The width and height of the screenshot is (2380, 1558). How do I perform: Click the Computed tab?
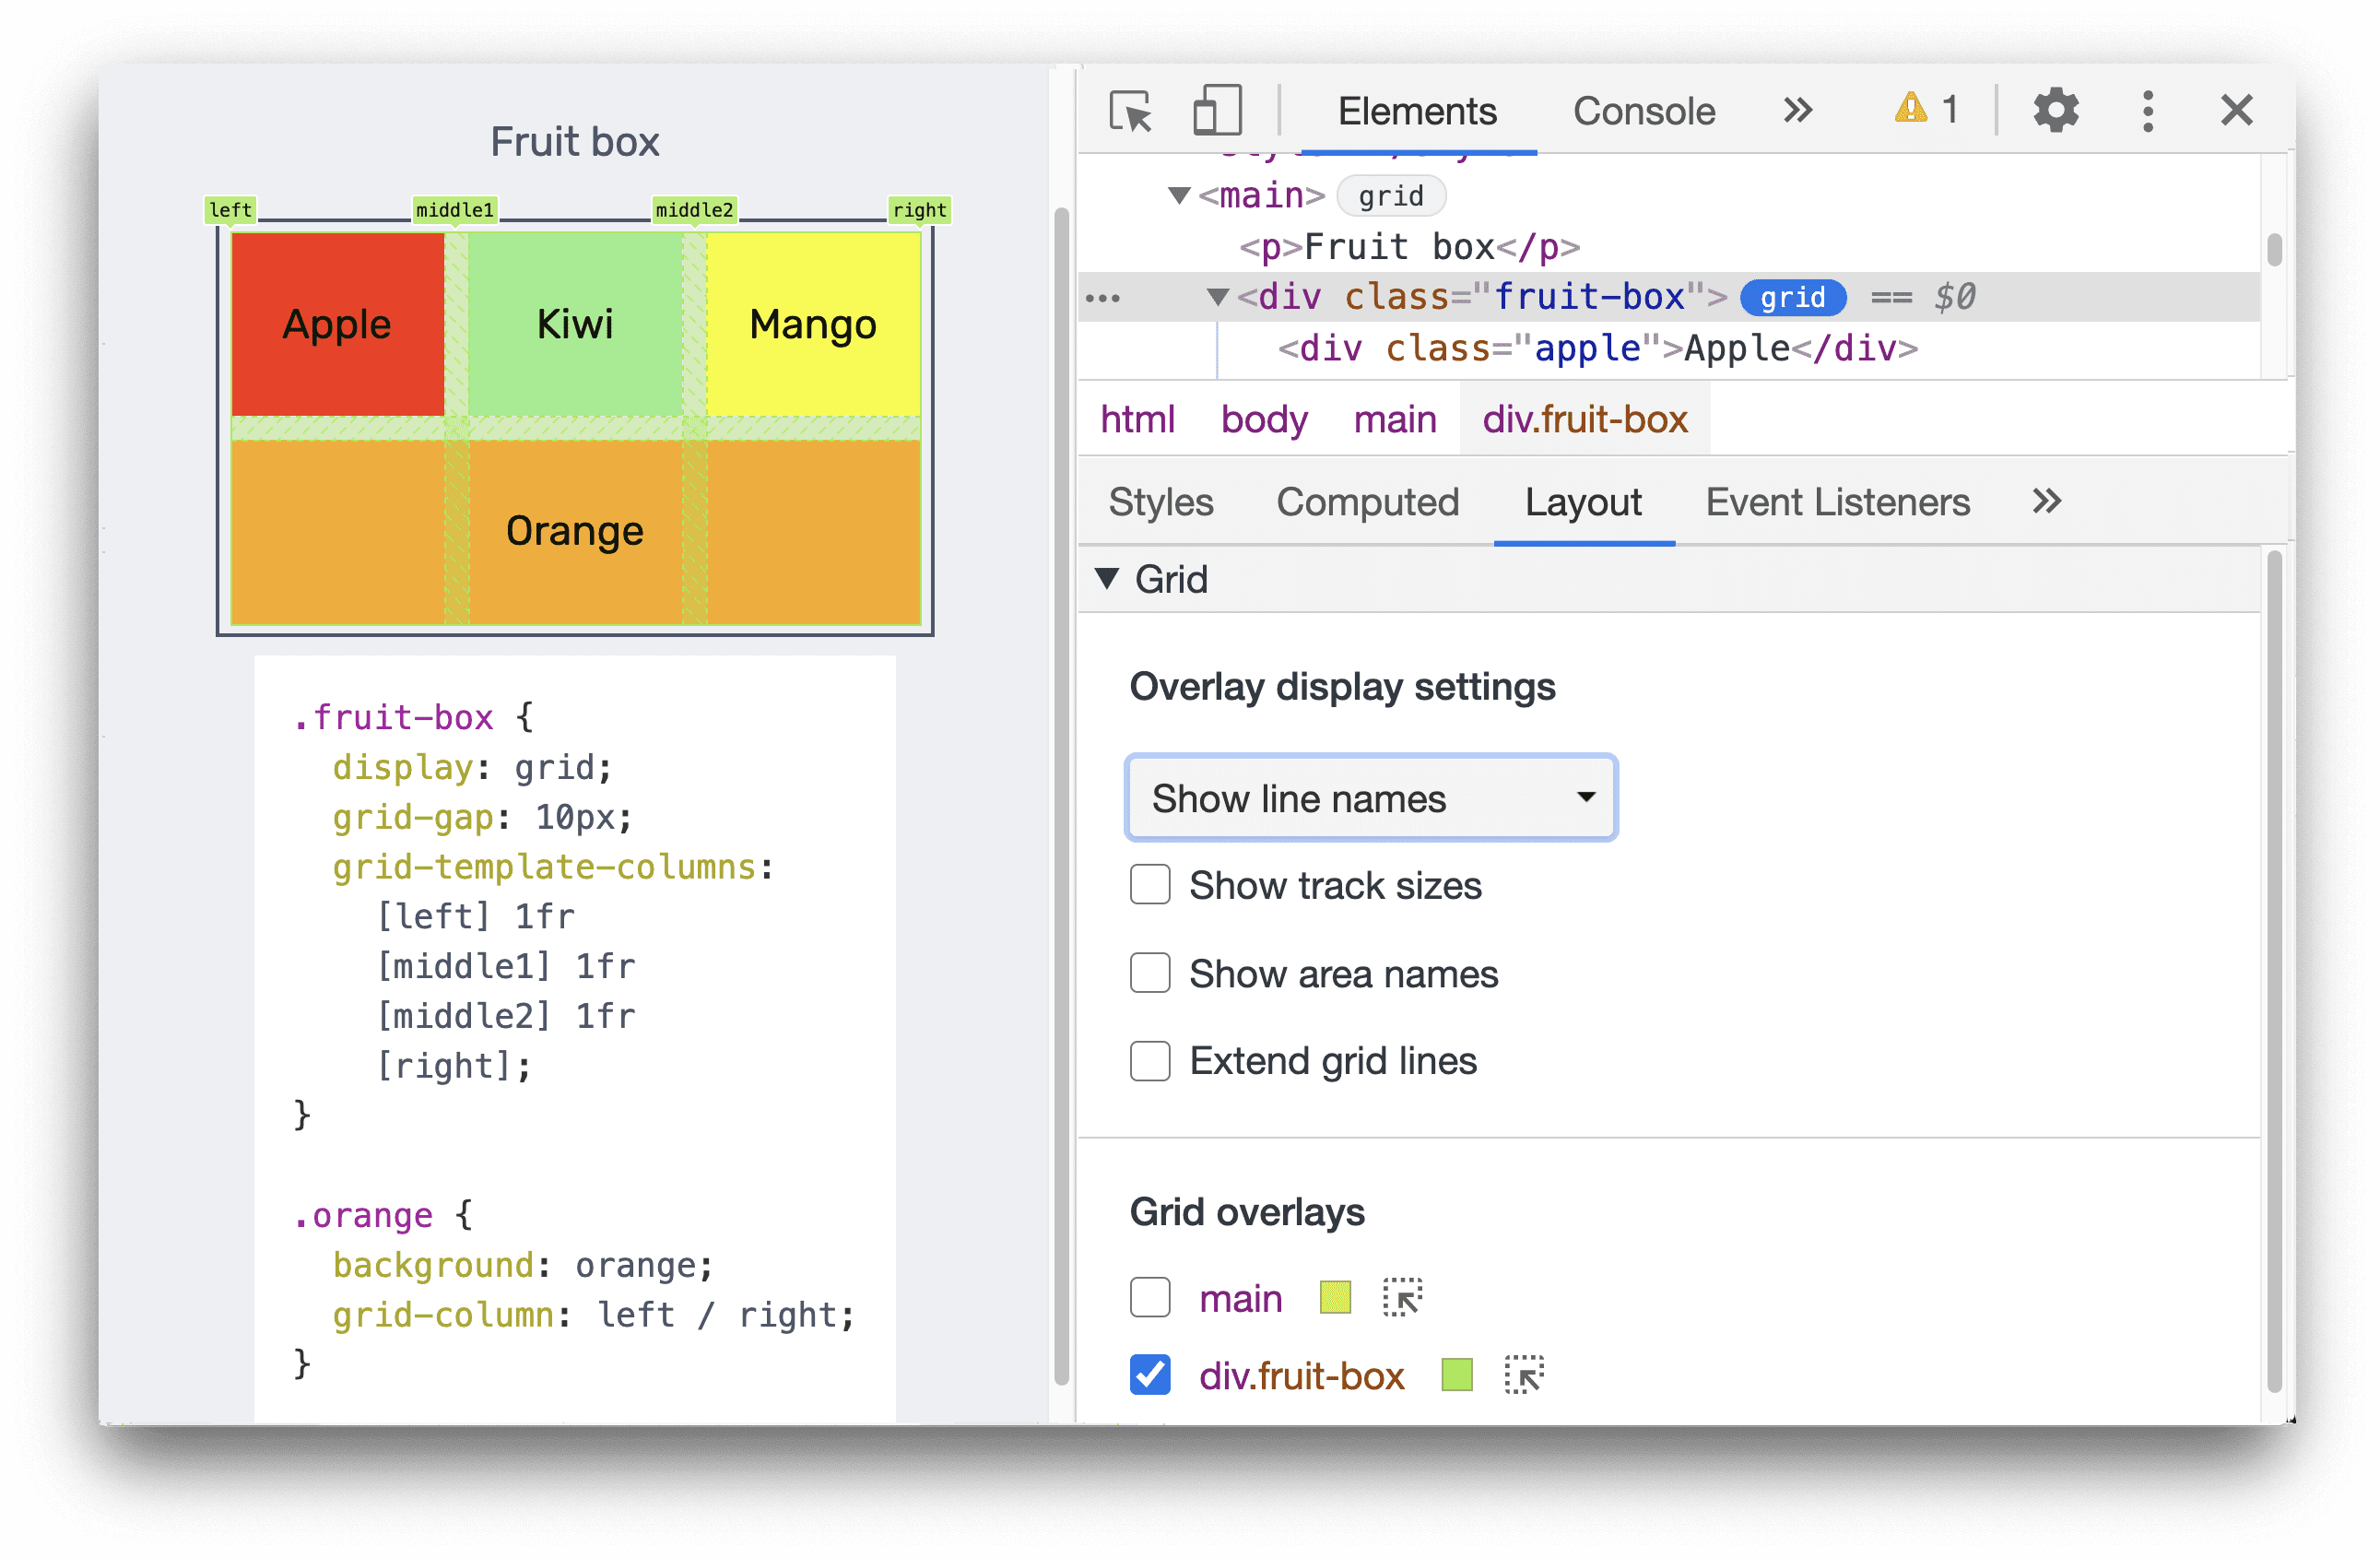click(x=1370, y=502)
